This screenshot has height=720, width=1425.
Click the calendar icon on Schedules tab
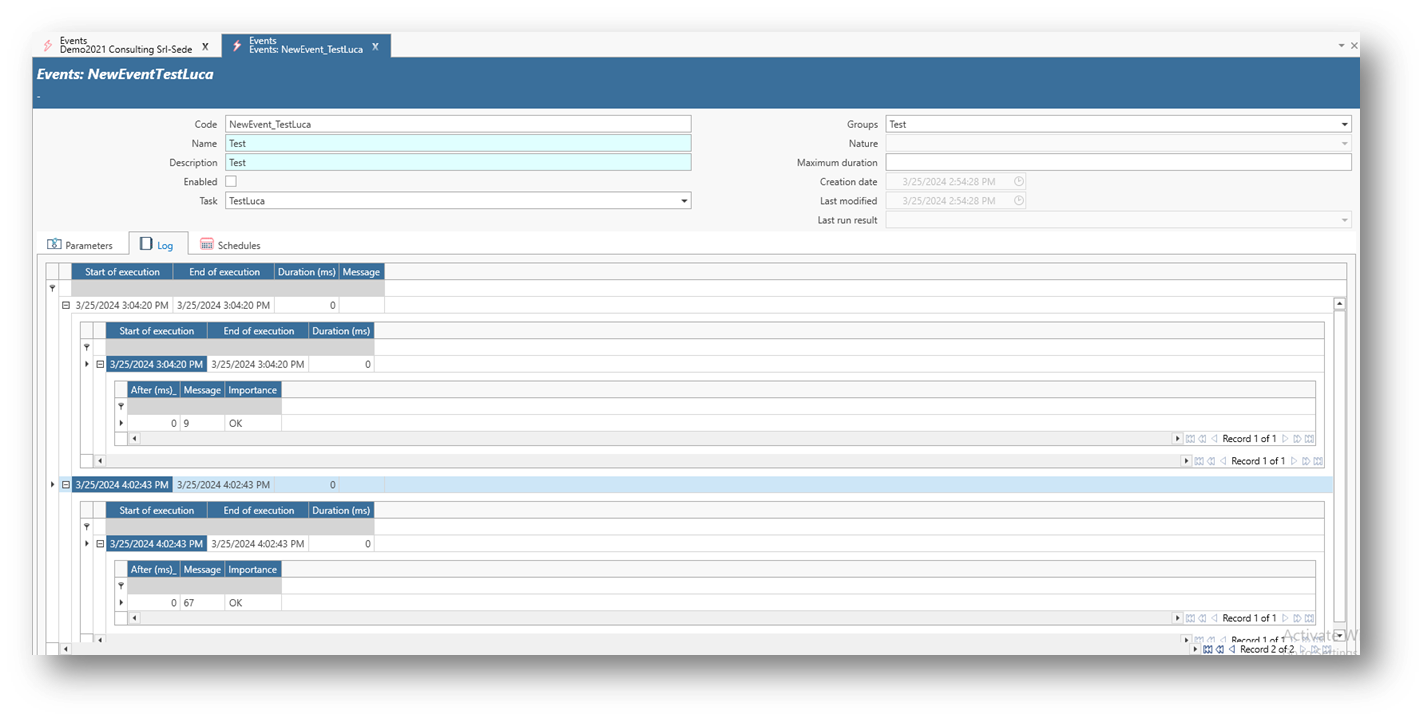pos(207,245)
